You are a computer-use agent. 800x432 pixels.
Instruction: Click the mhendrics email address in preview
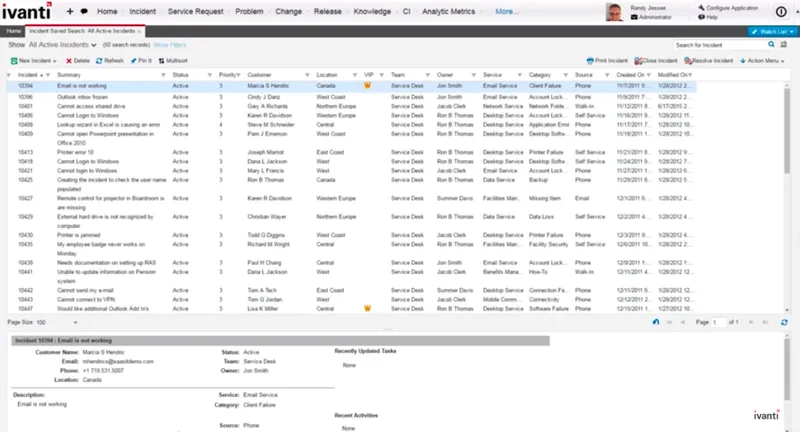click(118, 361)
